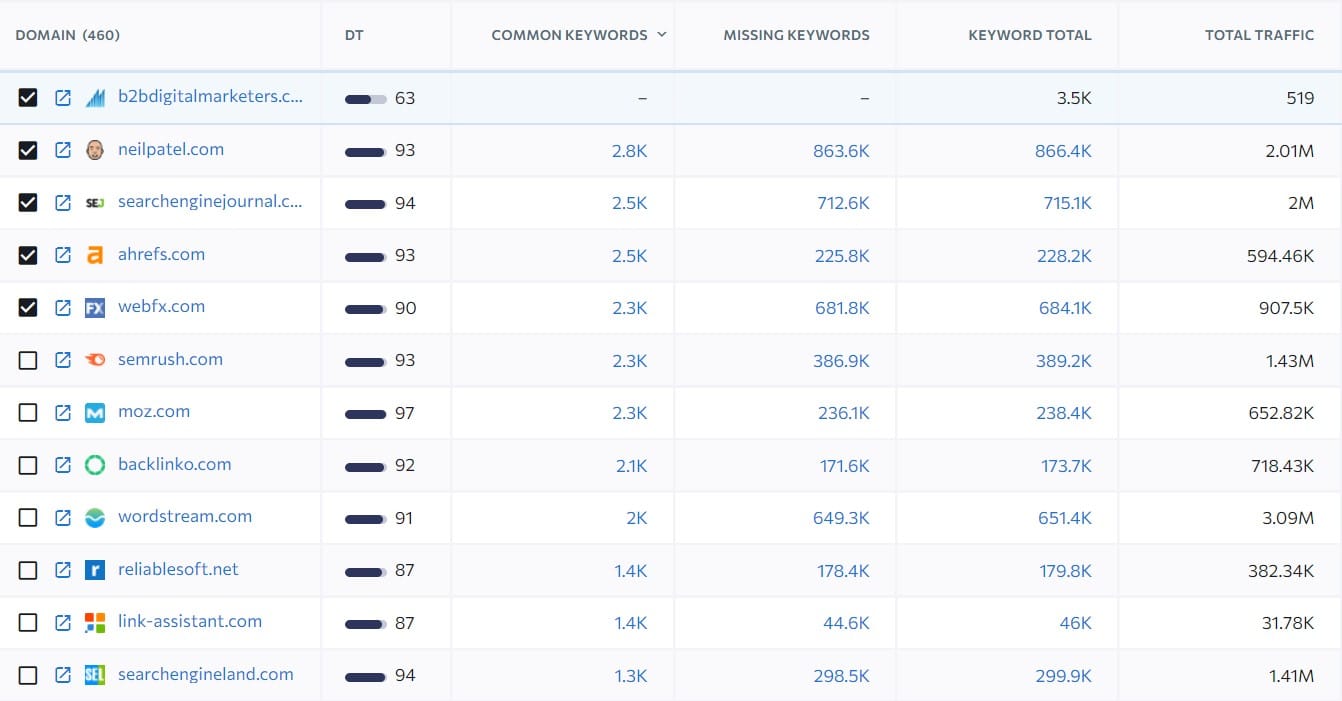Click the neilpatel.com favicon
This screenshot has height=701, width=1342.
(x=95, y=150)
